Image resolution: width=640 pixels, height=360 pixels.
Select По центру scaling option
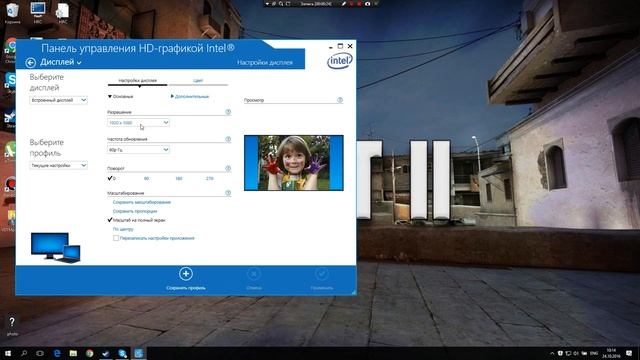click(123, 229)
